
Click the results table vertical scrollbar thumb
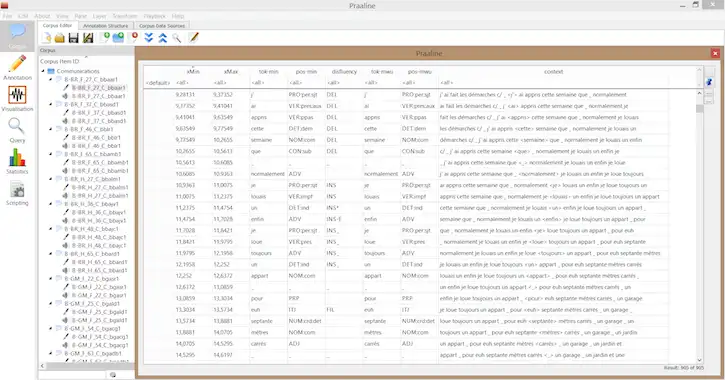coord(699,109)
